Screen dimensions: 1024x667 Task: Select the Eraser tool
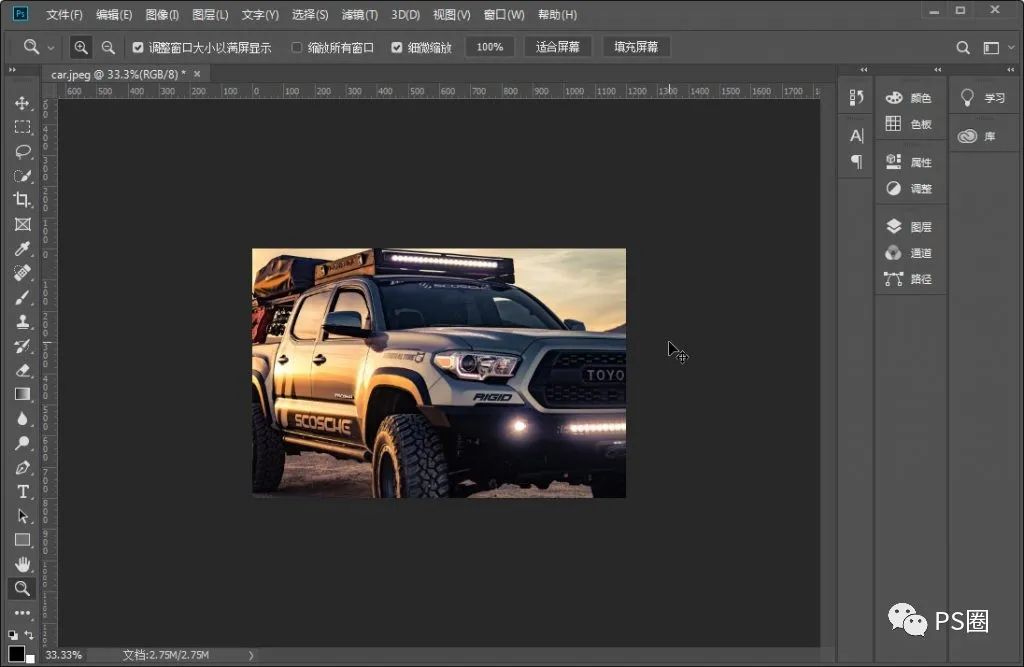(22, 370)
